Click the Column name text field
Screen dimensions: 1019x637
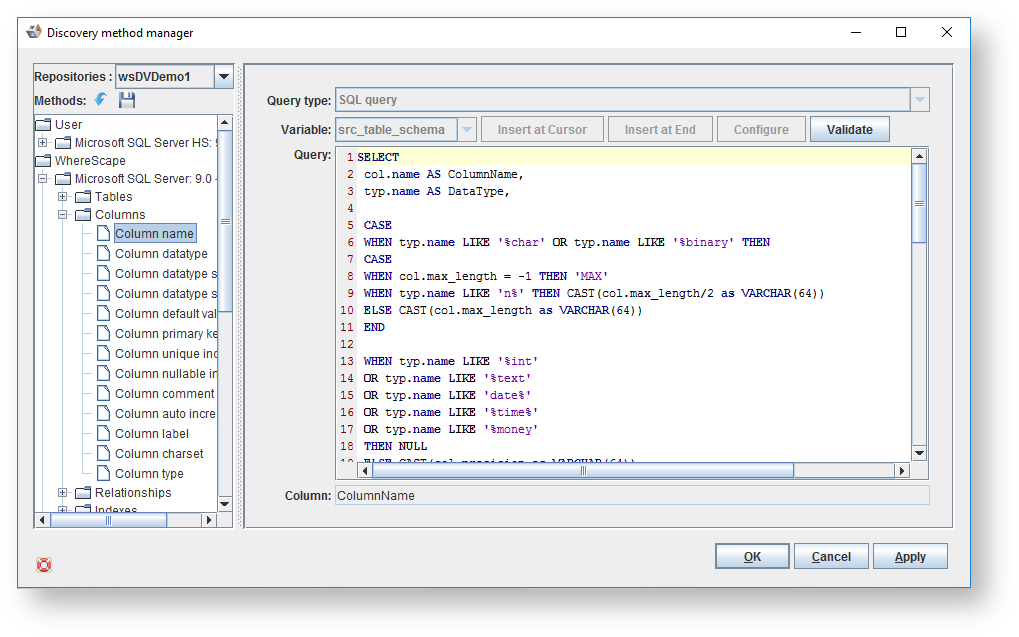click(631, 496)
